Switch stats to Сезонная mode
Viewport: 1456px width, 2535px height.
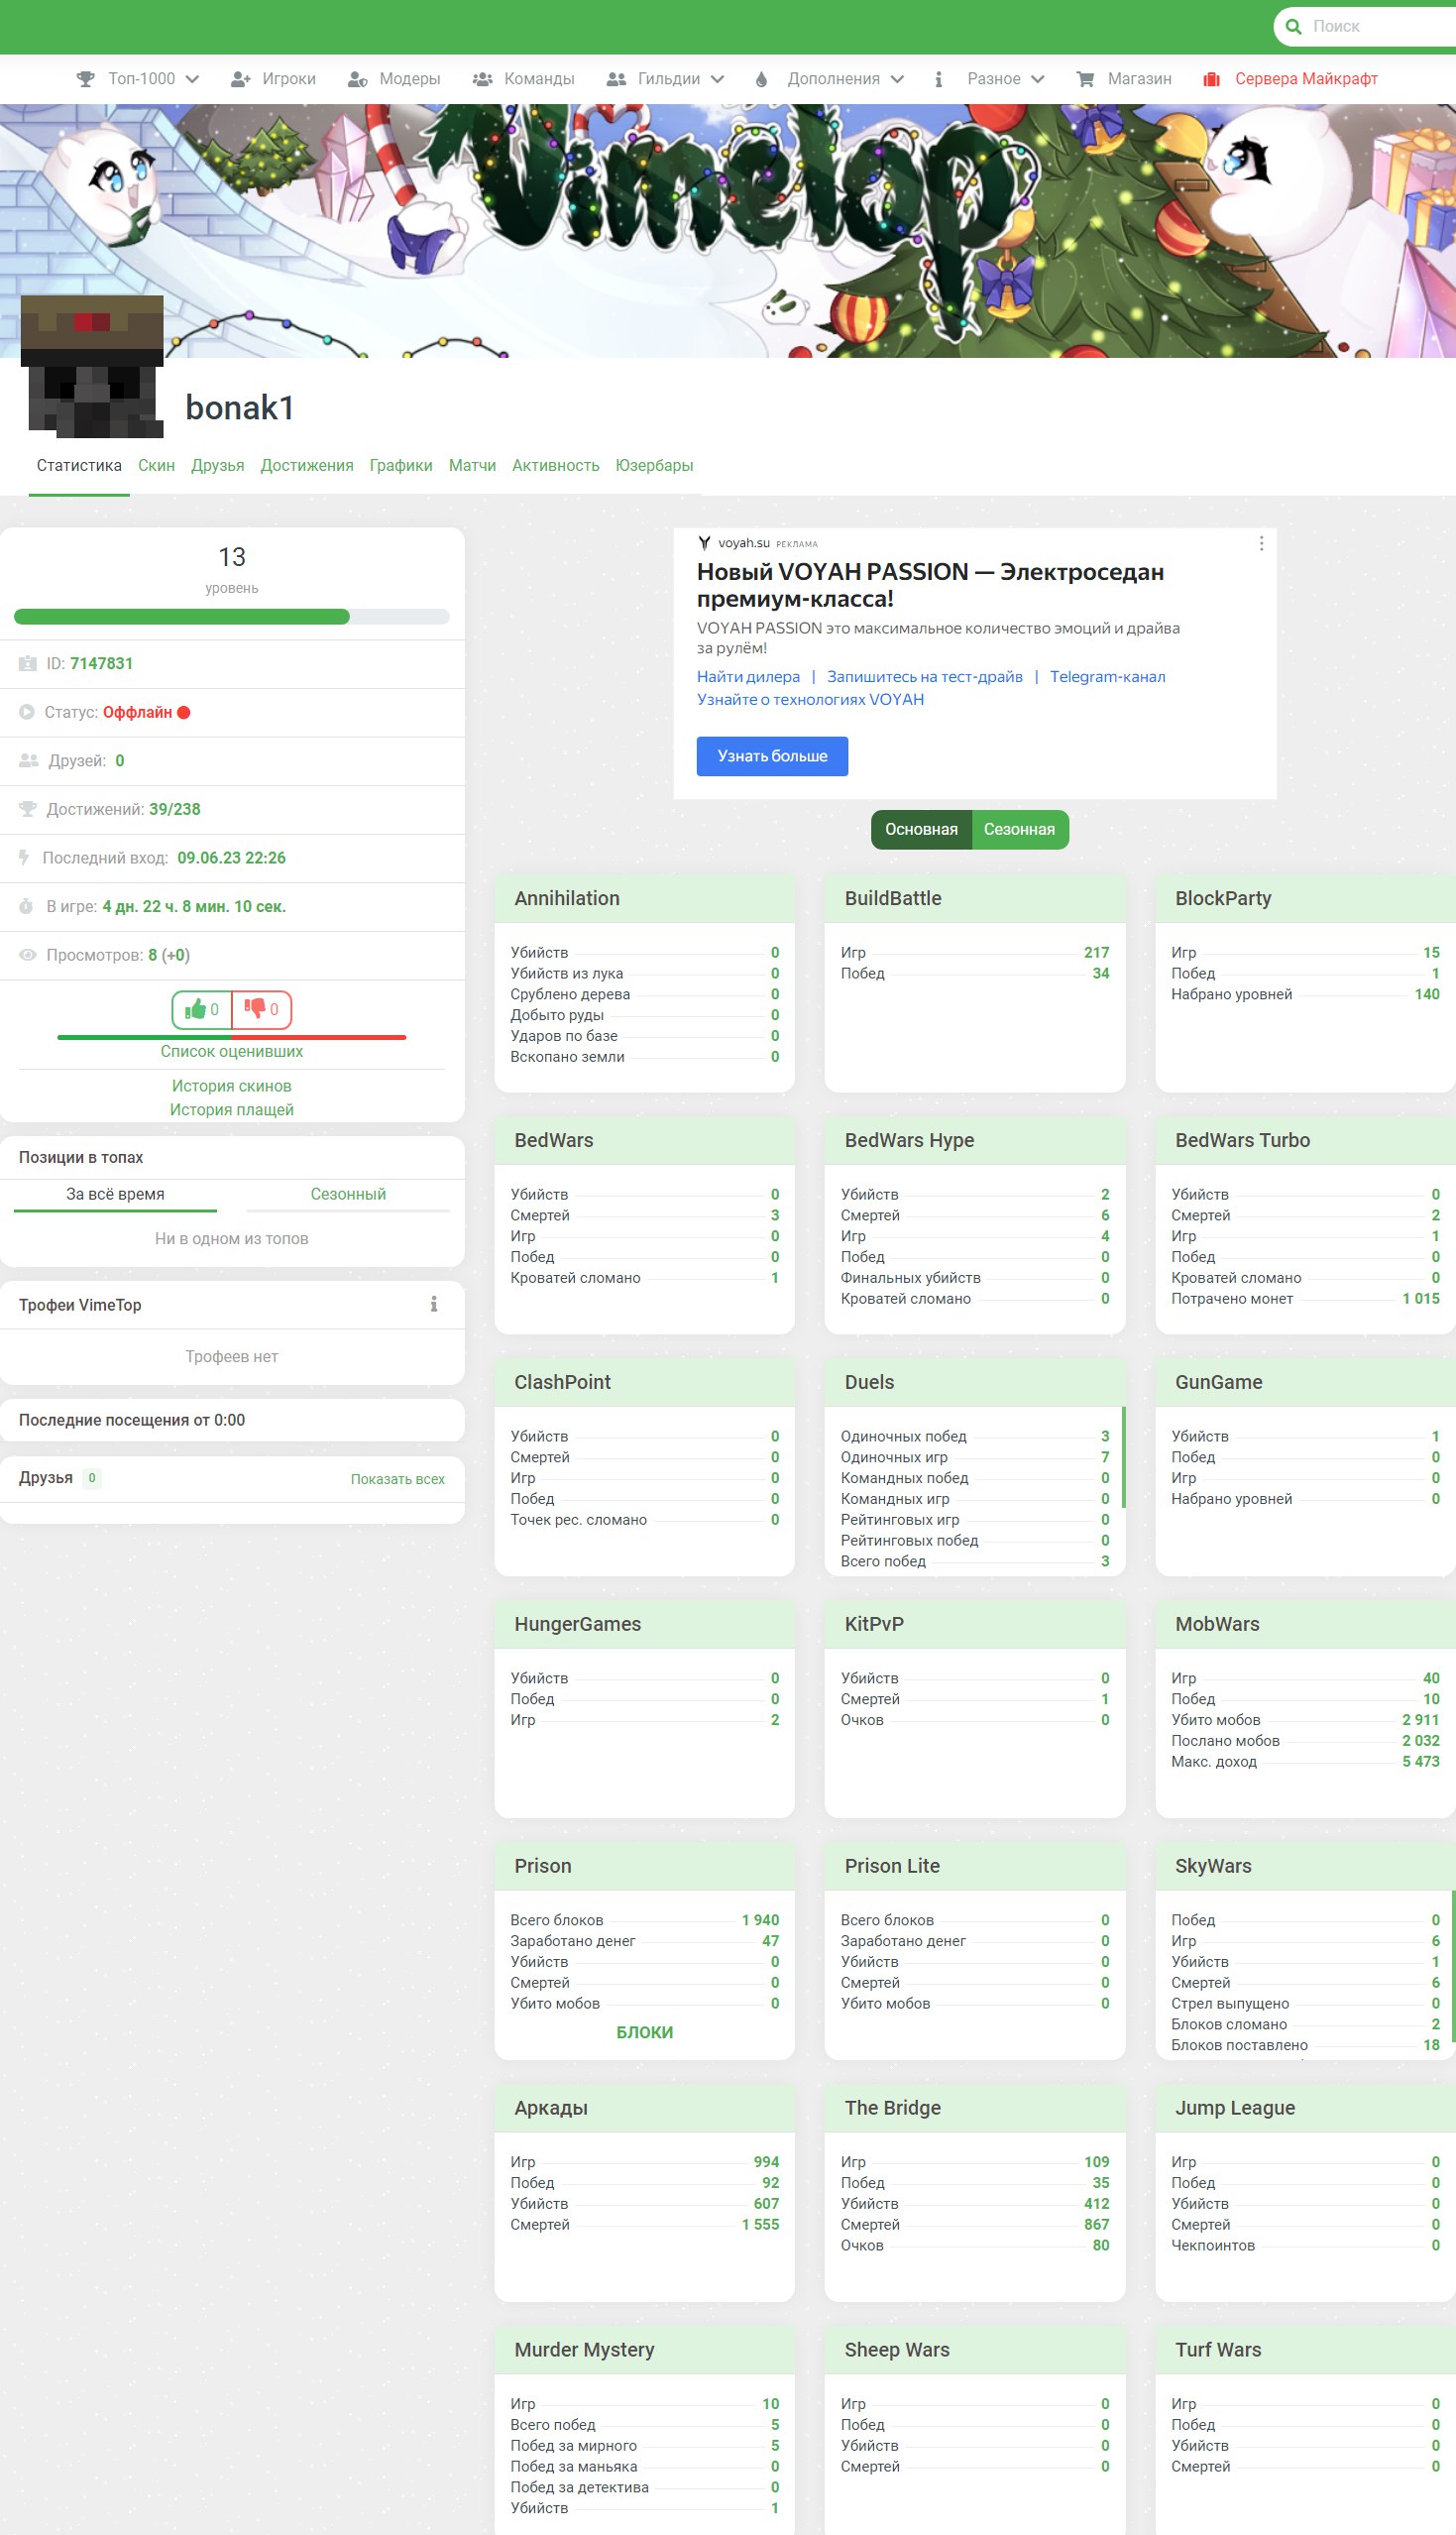(x=1020, y=829)
